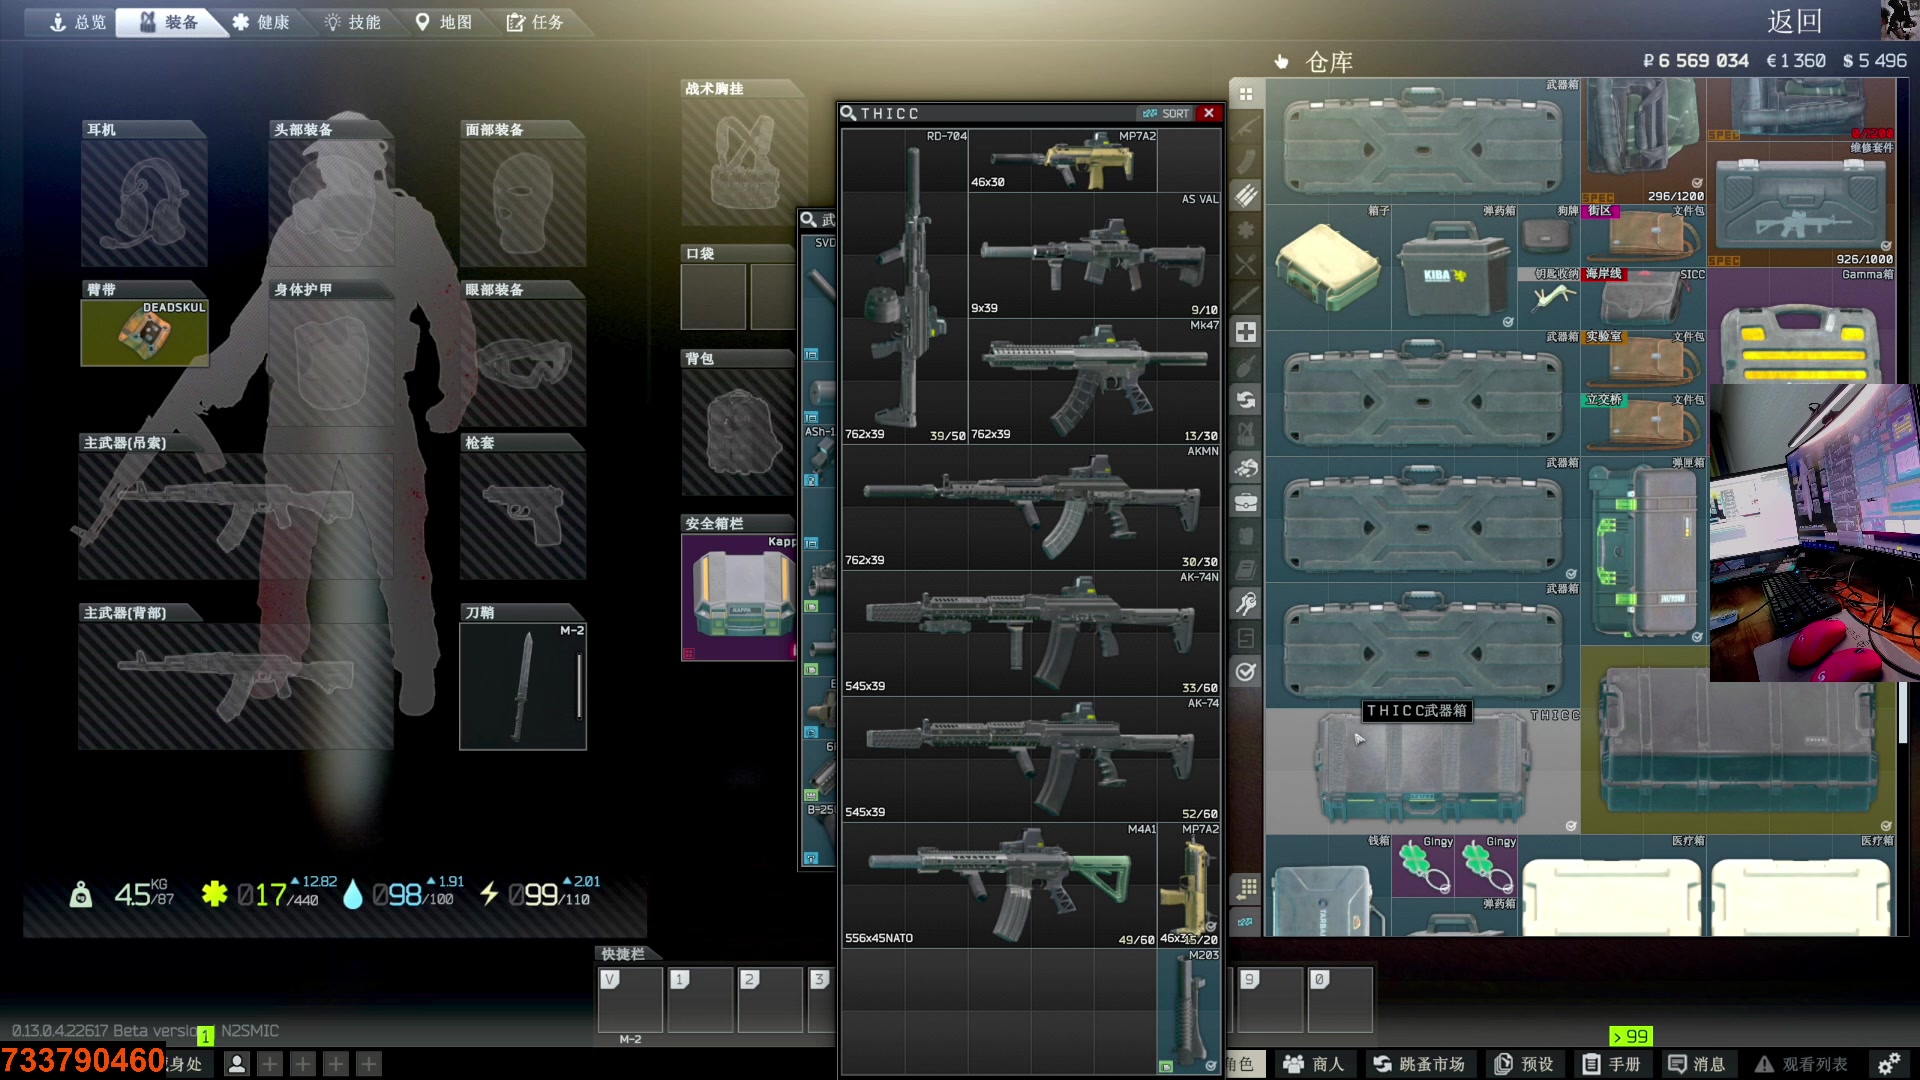Select the keys filter in stash sidebar

[1246, 604]
